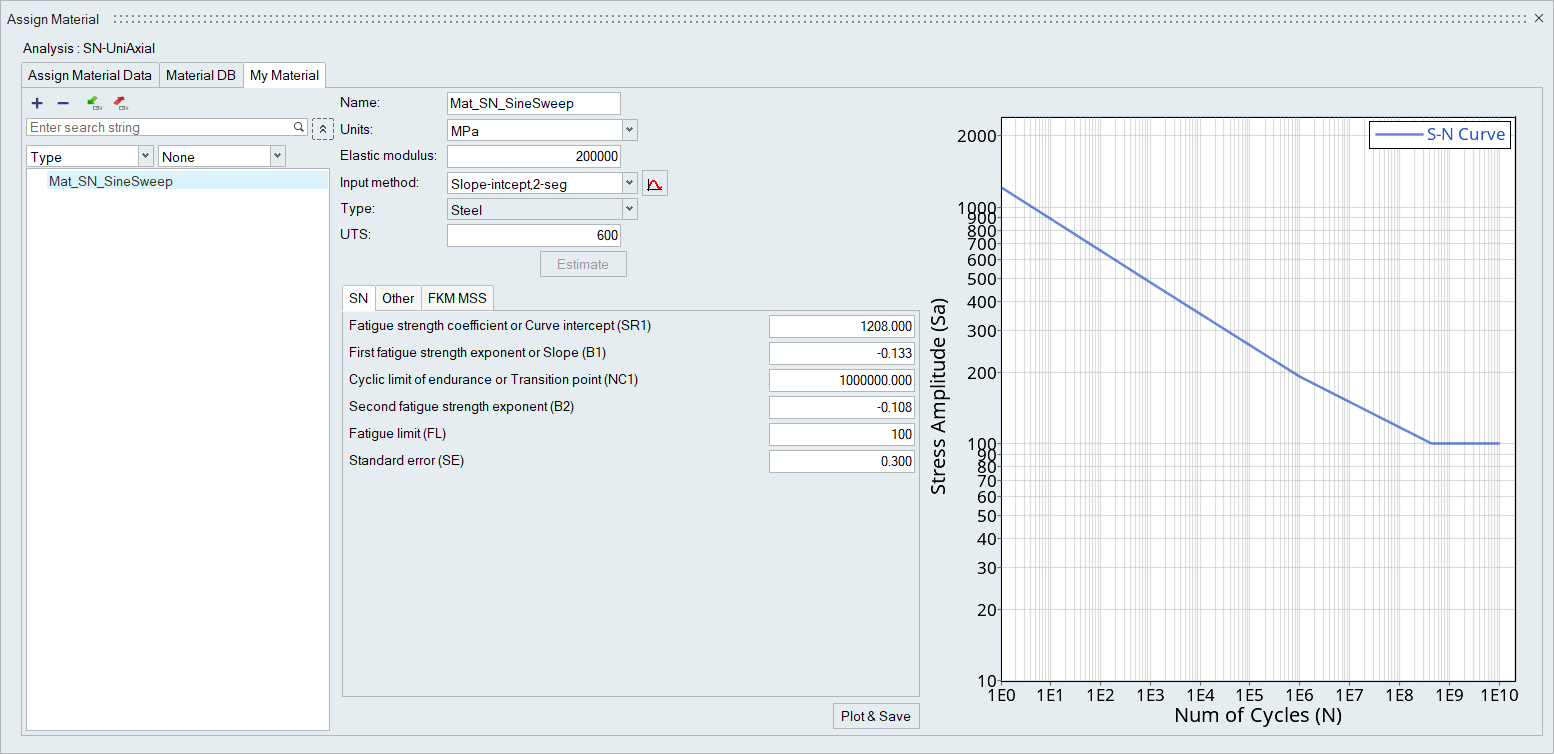Collapse the filter section with double chevron

point(322,130)
